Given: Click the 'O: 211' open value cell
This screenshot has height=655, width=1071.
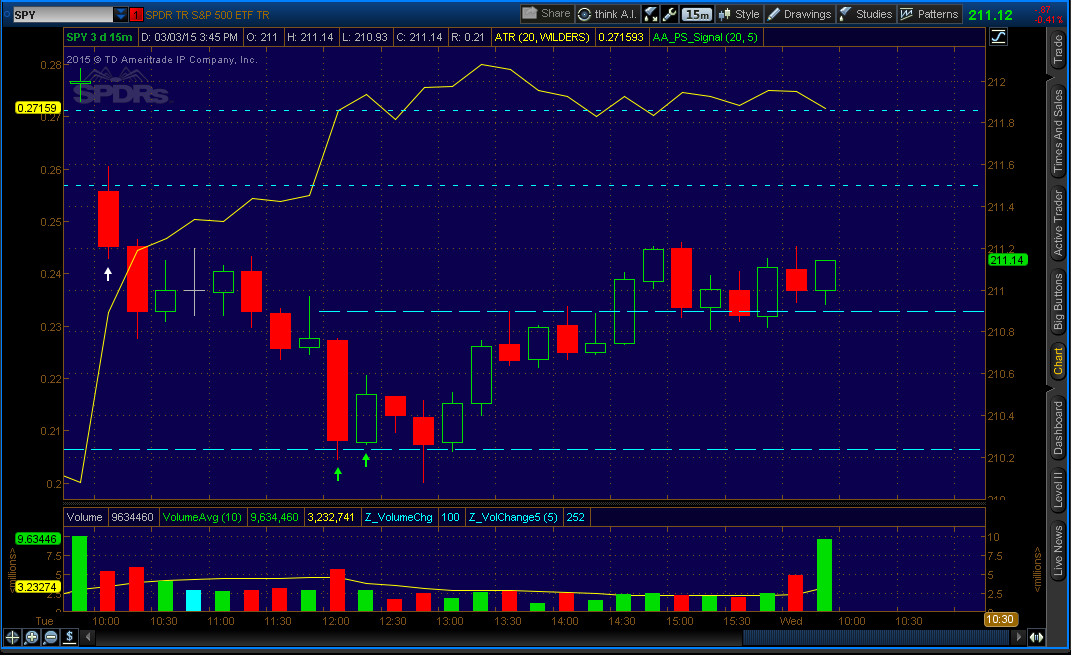Looking at the screenshot, I should pyautogui.click(x=262, y=37).
